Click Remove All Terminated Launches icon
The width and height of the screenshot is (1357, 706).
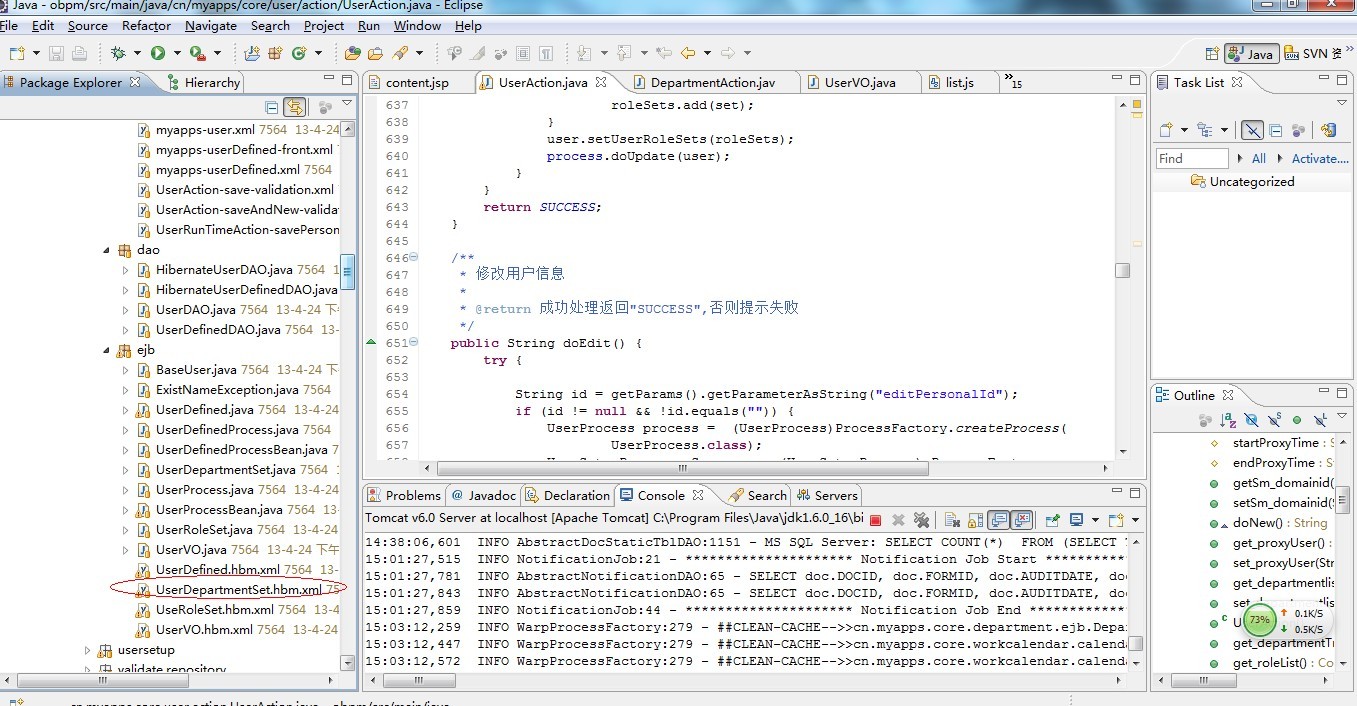(922, 520)
